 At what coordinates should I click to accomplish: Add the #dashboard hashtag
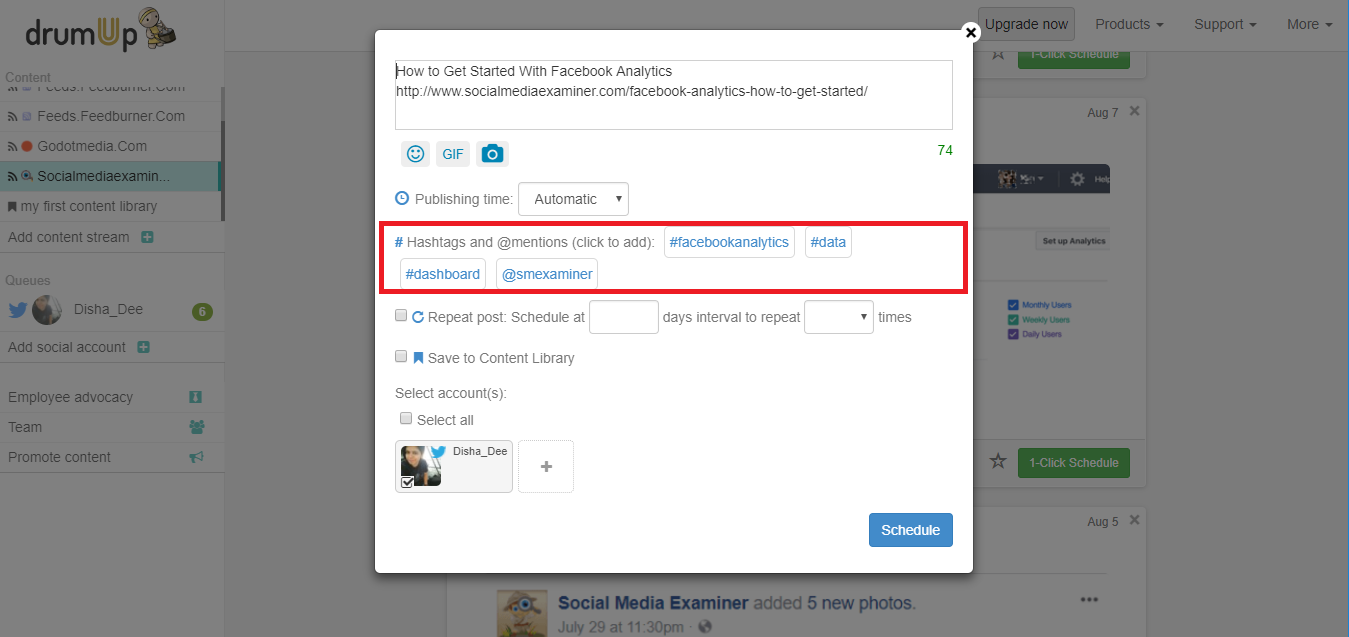(x=442, y=274)
